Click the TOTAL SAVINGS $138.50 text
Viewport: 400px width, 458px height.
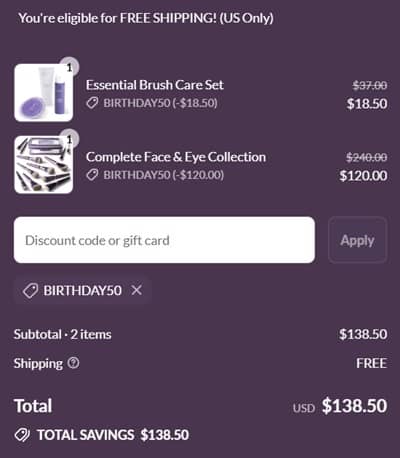tap(113, 435)
